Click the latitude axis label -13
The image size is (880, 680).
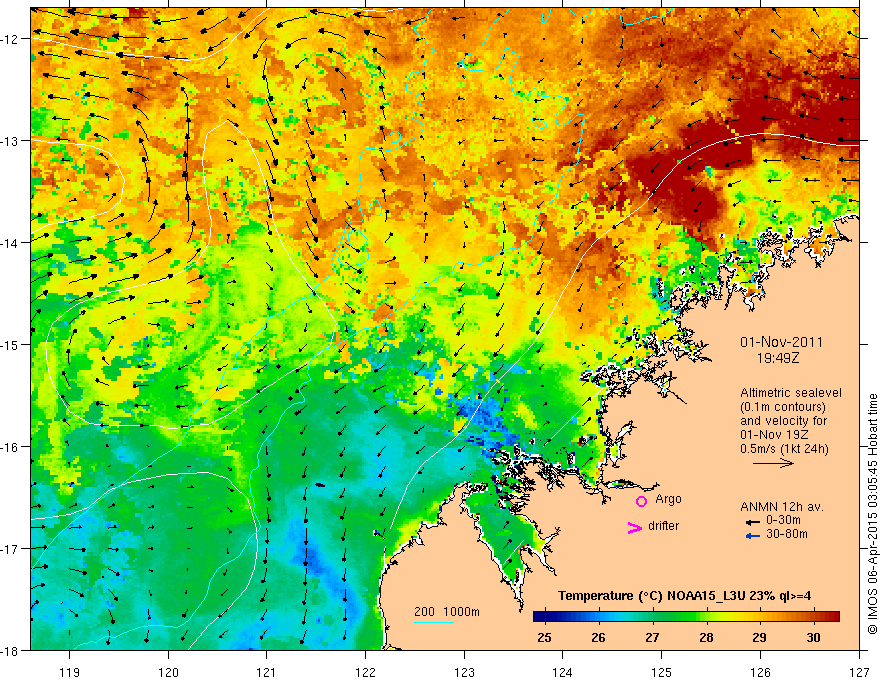coord(11,141)
